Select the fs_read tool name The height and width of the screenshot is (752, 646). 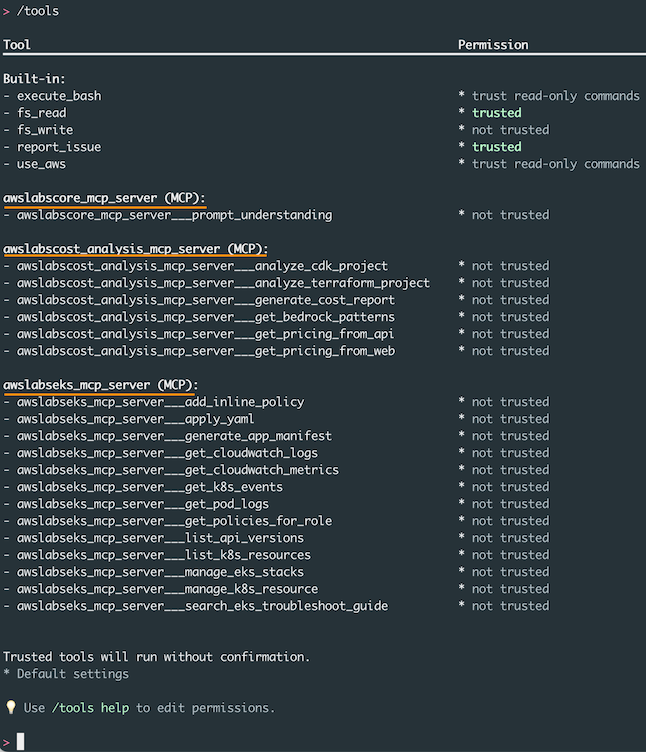tap(42, 113)
